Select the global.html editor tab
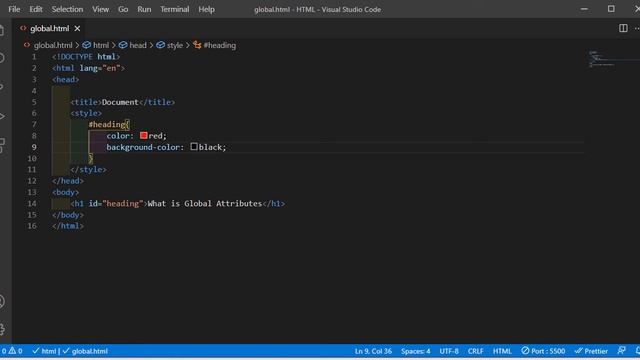The width and height of the screenshot is (640, 360). pyautogui.click(x=49, y=29)
